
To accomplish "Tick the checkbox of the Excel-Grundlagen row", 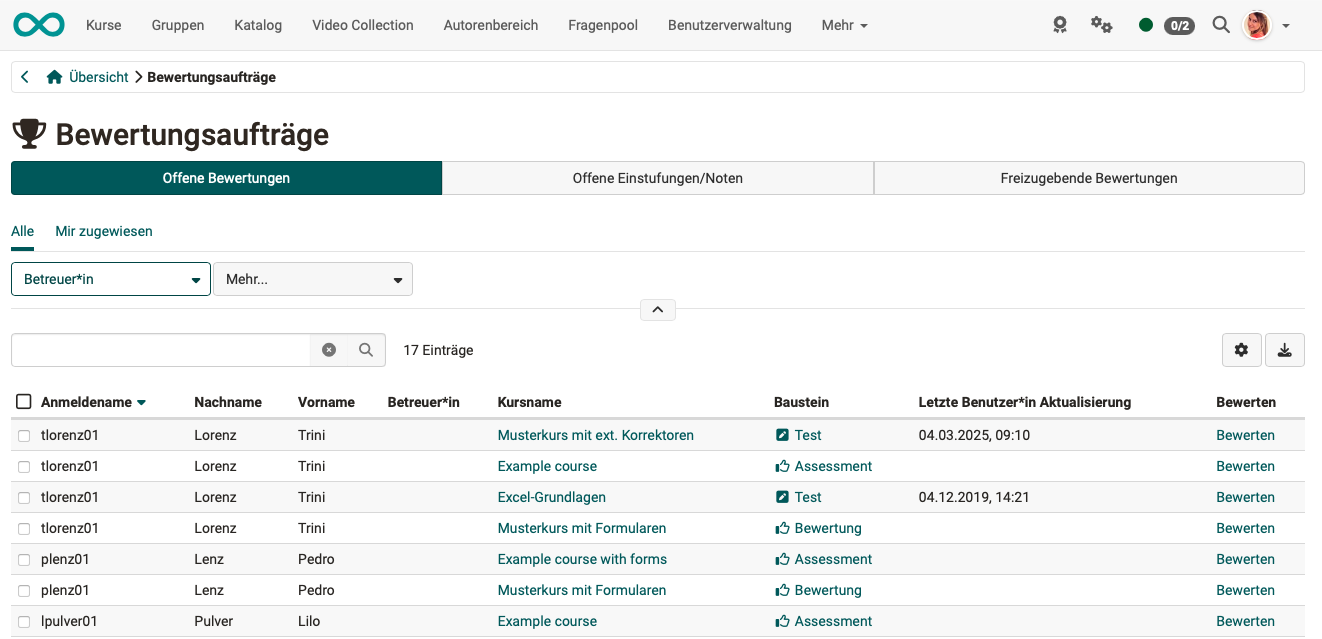I will (24, 497).
